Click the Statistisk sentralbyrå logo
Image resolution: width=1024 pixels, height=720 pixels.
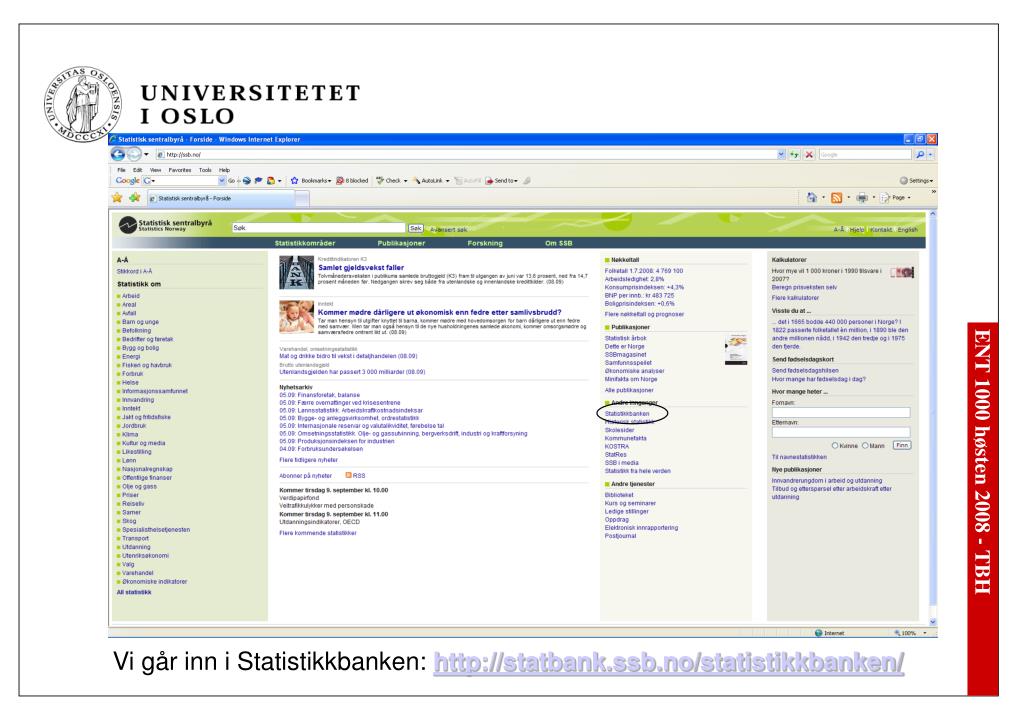pos(165,225)
